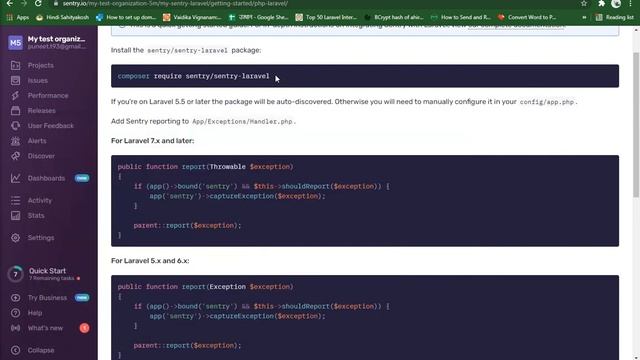Click the config/app.php inline code text
The width and height of the screenshot is (640, 360).
tap(547, 102)
